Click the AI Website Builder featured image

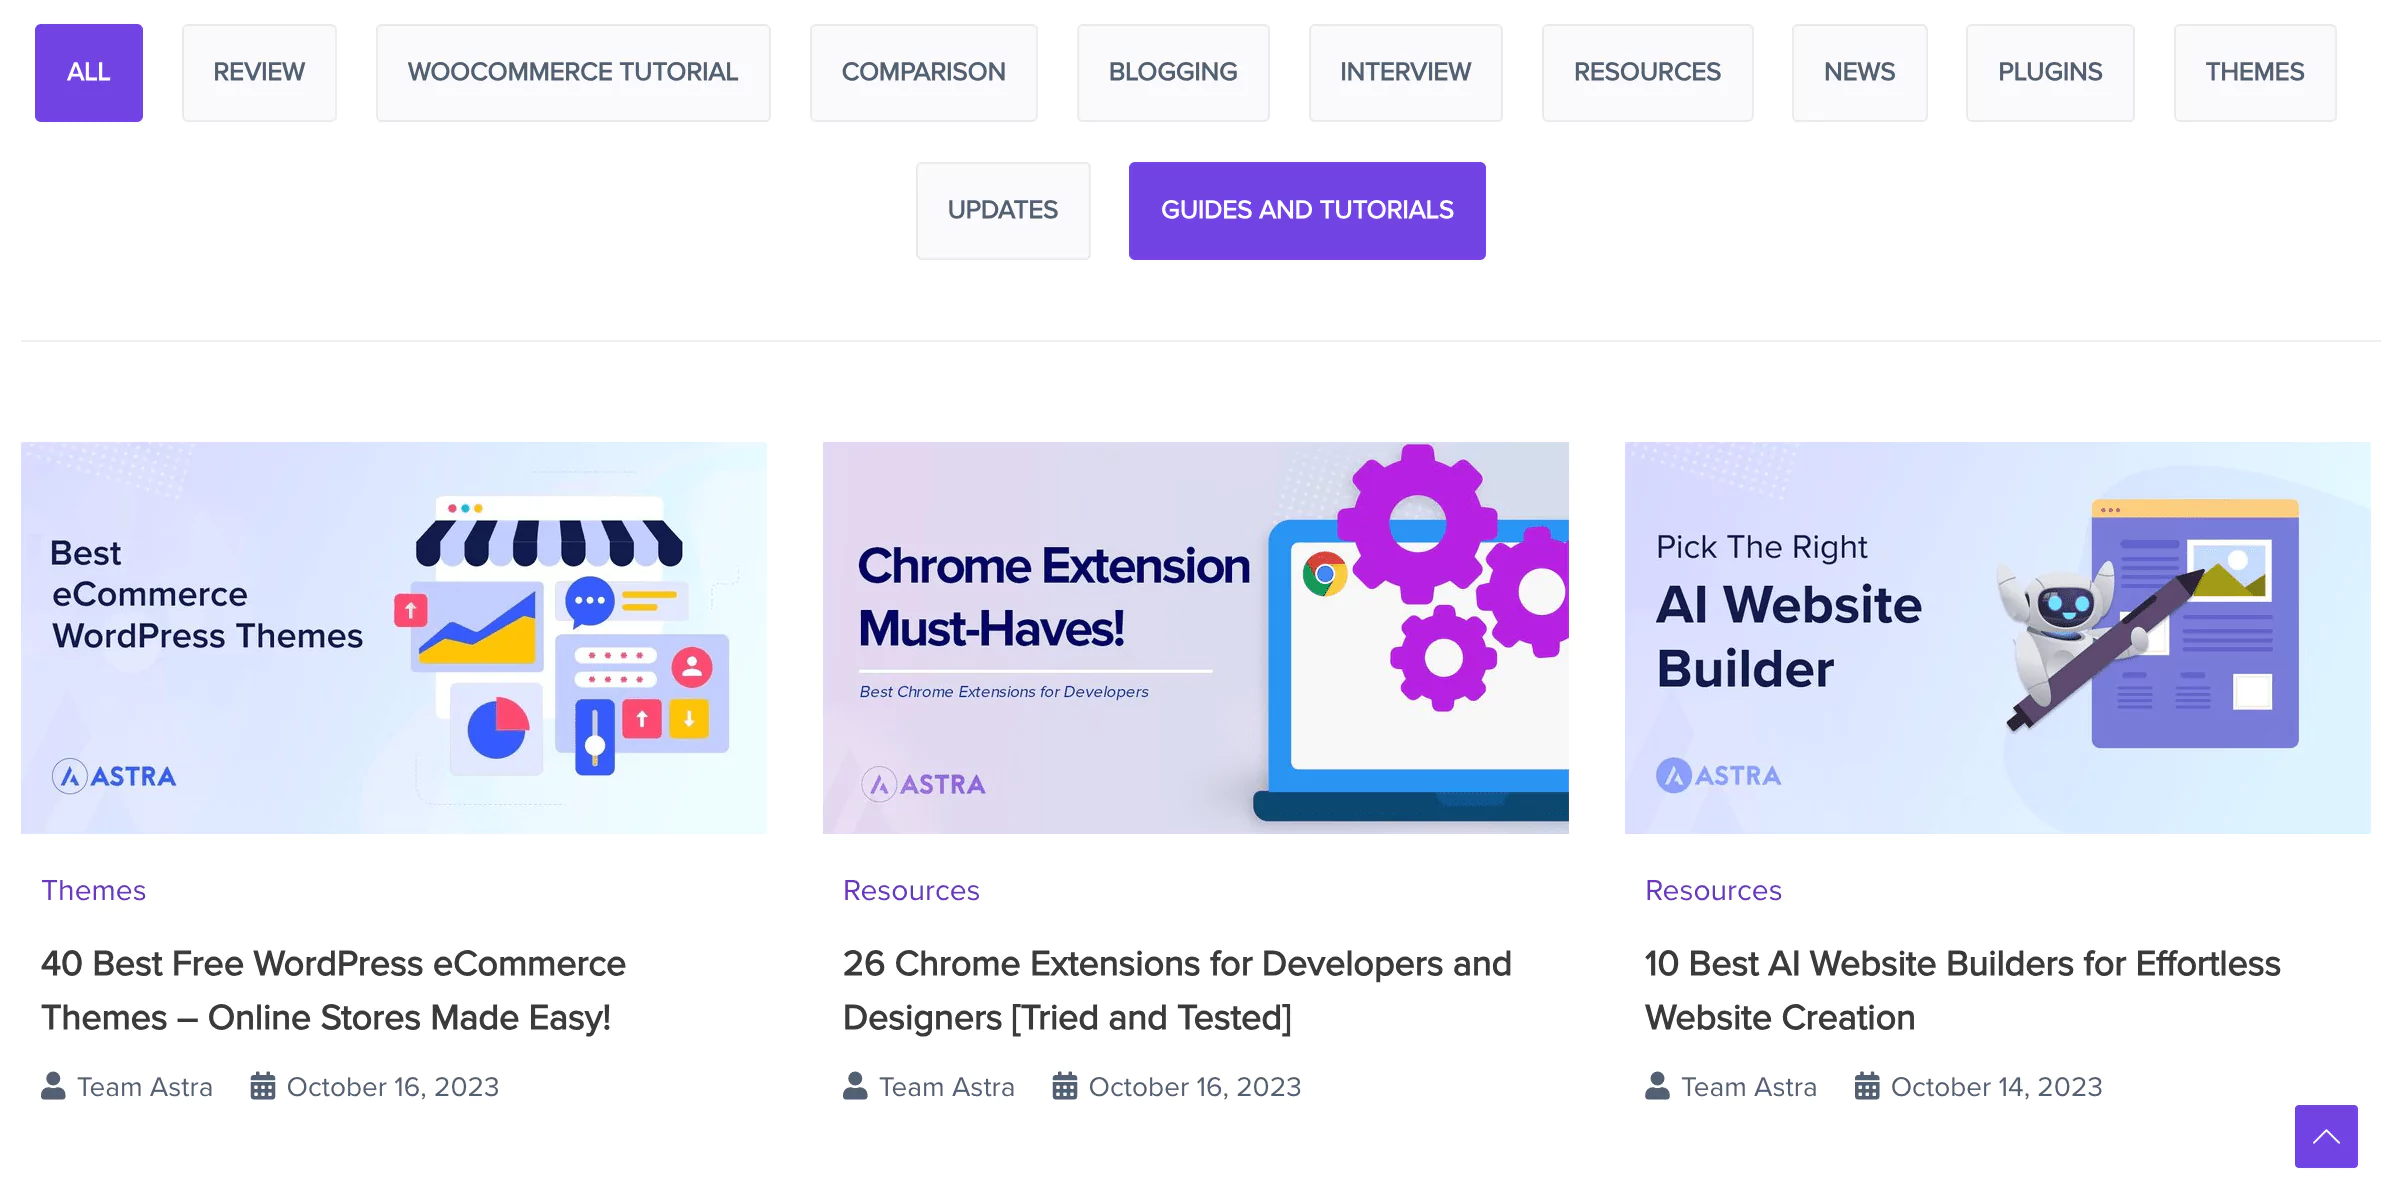point(1997,638)
